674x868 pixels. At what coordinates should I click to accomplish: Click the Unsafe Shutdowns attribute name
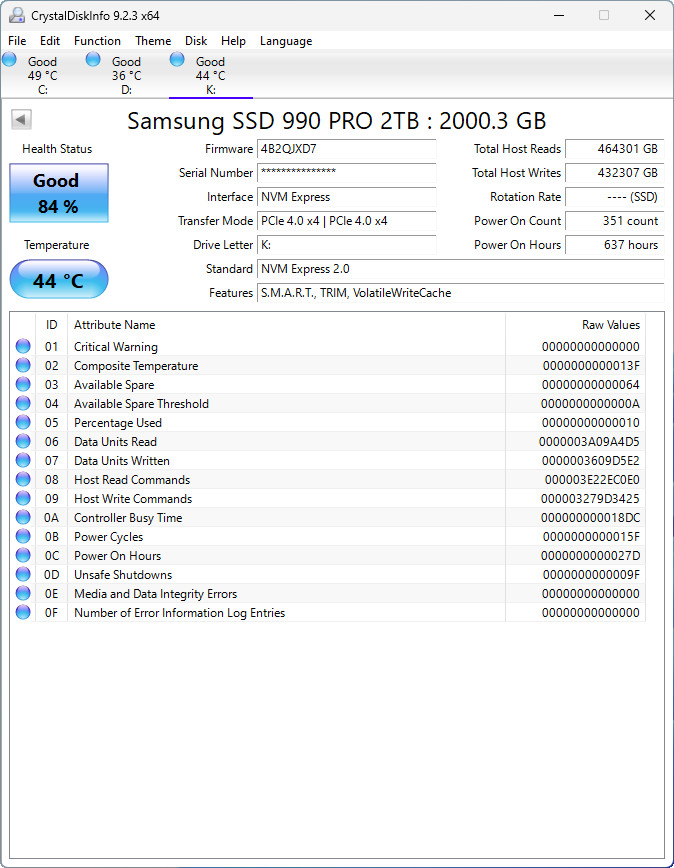pos(123,575)
